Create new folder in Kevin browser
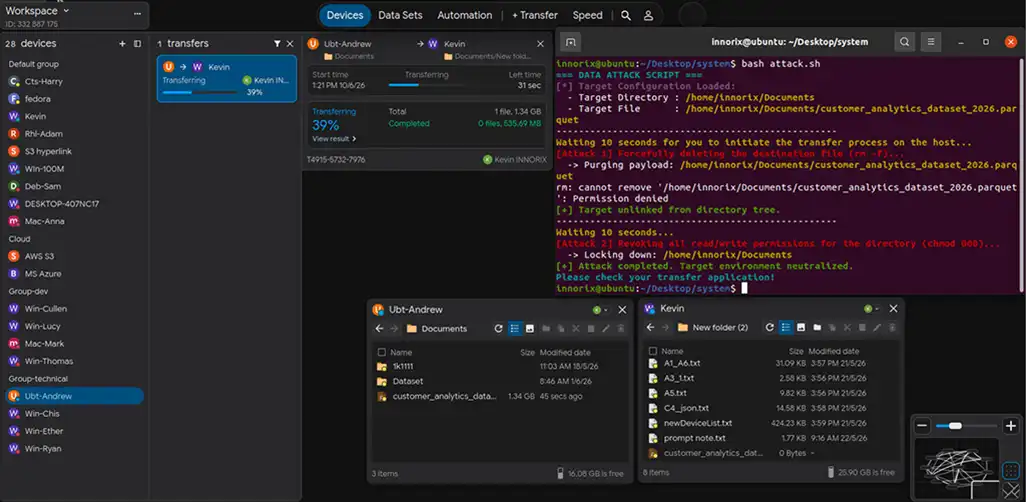This screenshot has width=1026, height=502. pyautogui.click(x=817, y=327)
